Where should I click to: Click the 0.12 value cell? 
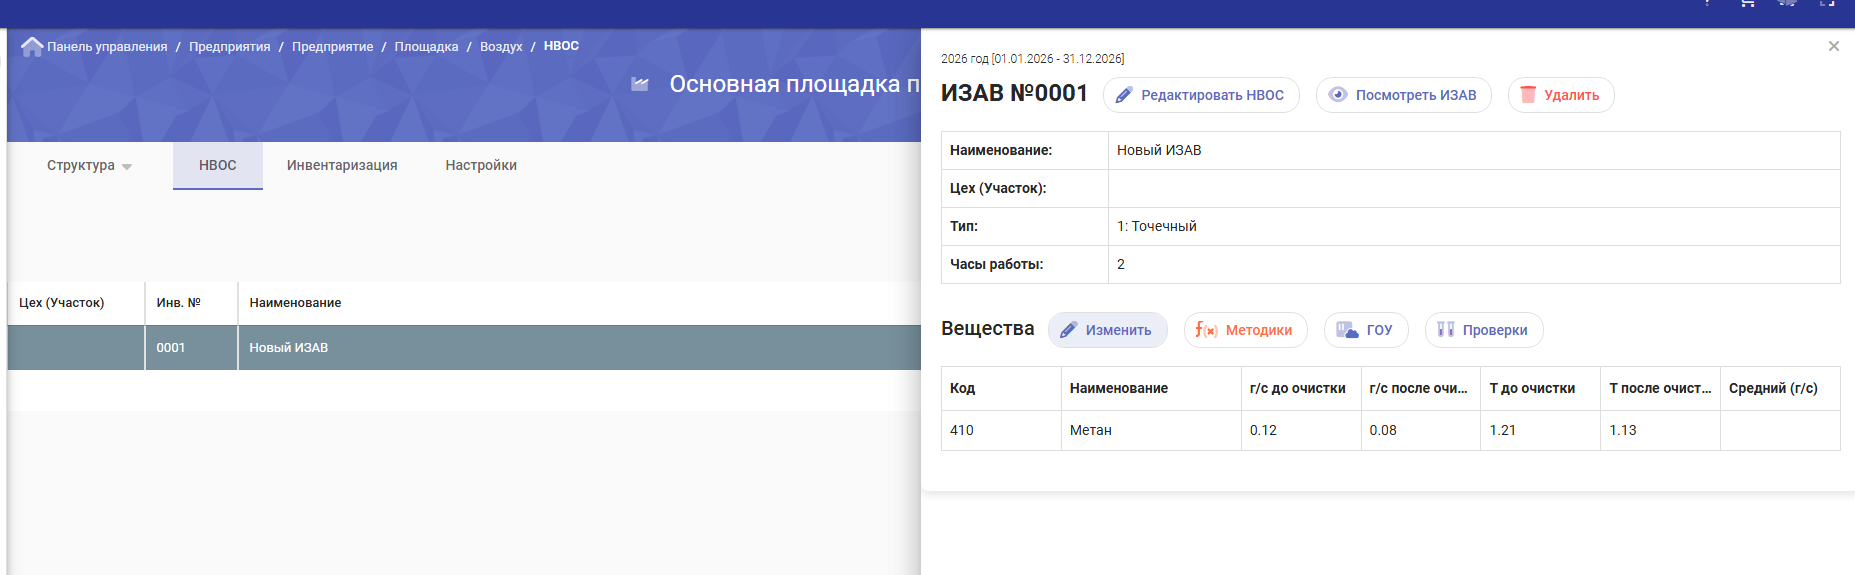[1301, 430]
